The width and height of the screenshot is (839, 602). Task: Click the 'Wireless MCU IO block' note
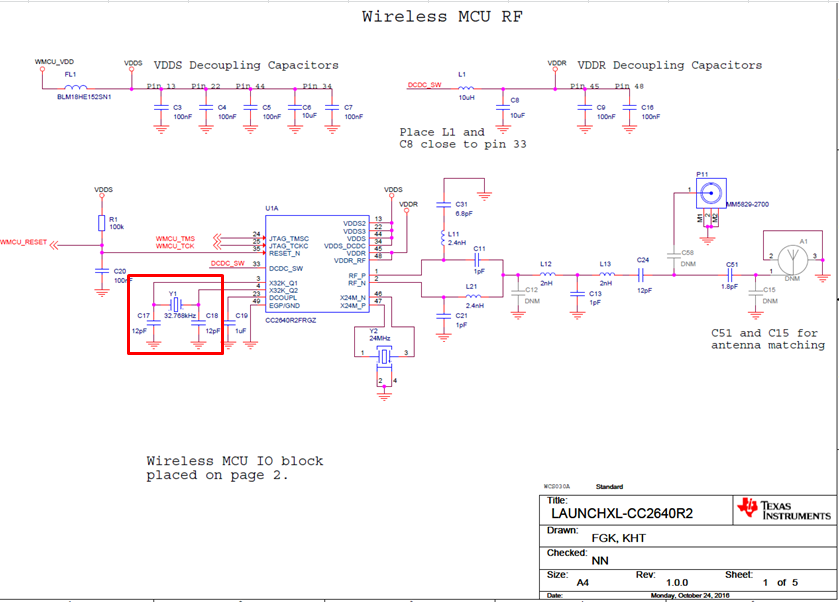[235, 468]
